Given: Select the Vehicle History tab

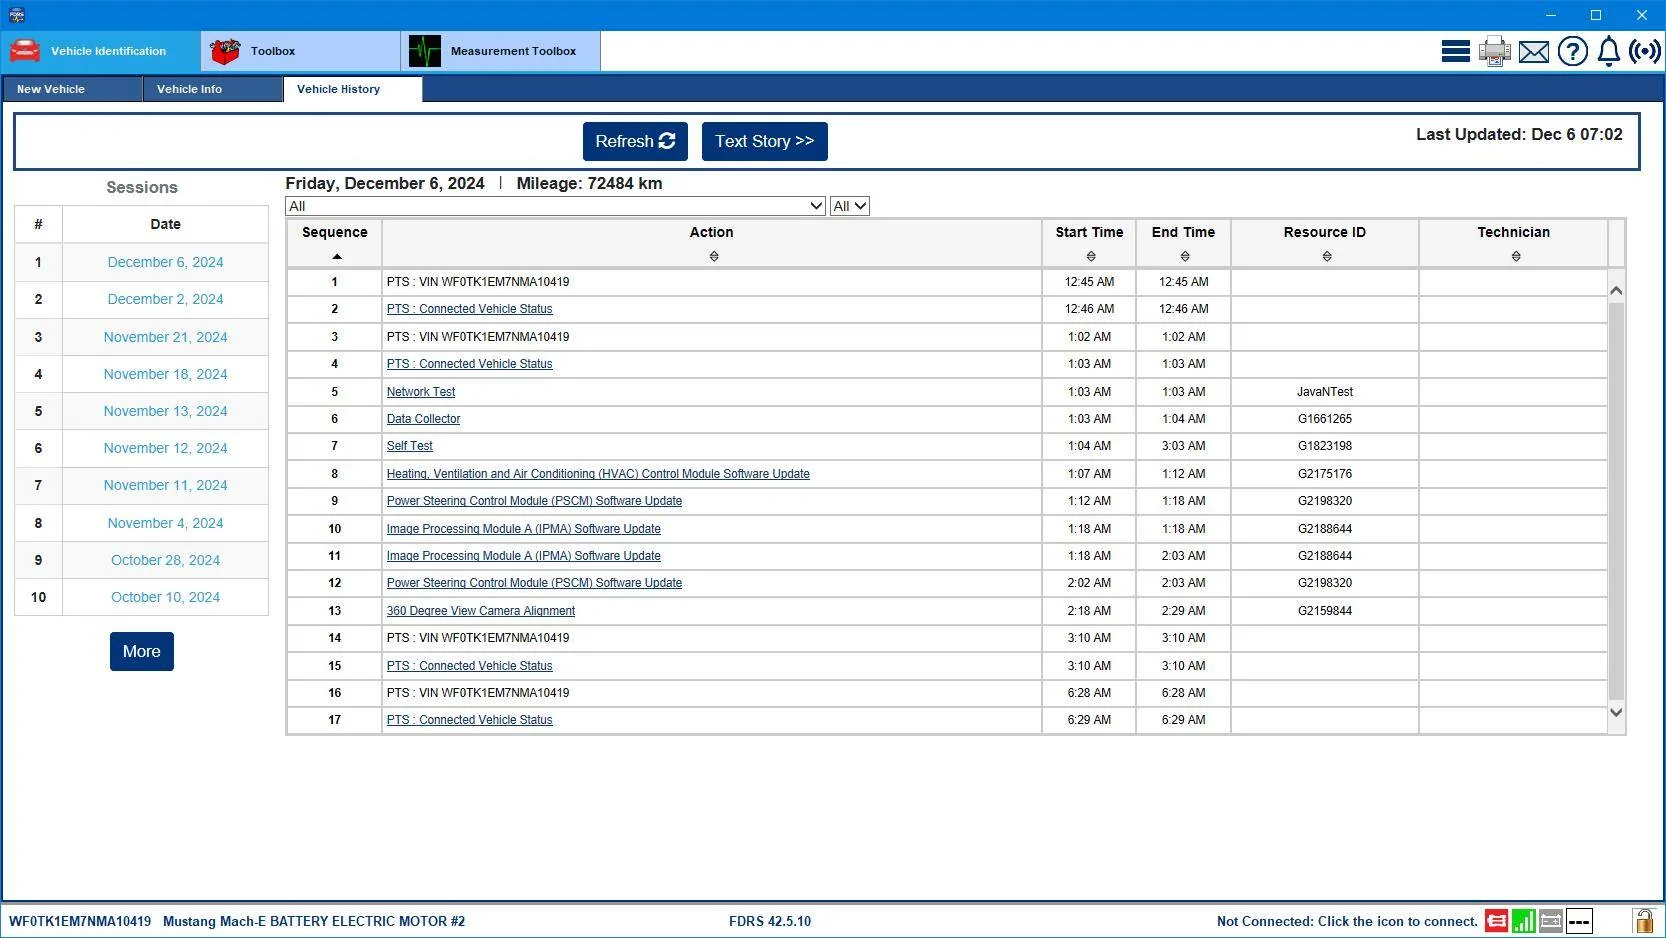Looking at the screenshot, I should (x=353, y=89).
